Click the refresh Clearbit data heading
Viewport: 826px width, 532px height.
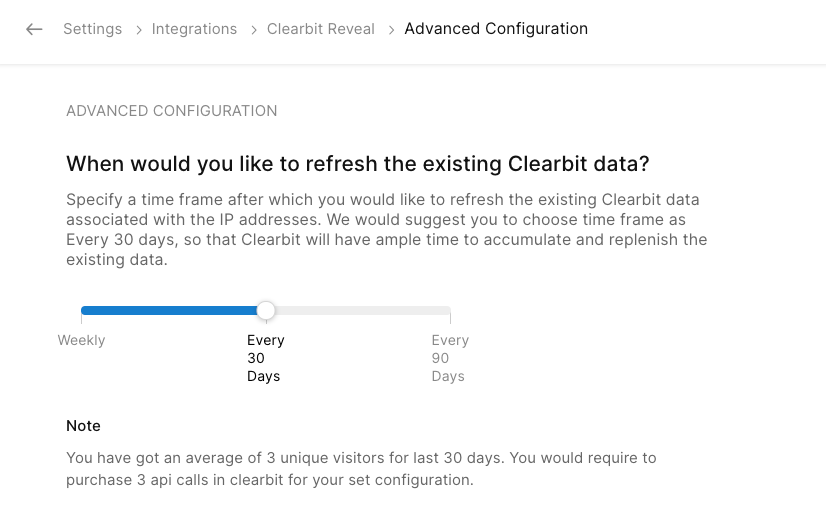(x=358, y=163)
